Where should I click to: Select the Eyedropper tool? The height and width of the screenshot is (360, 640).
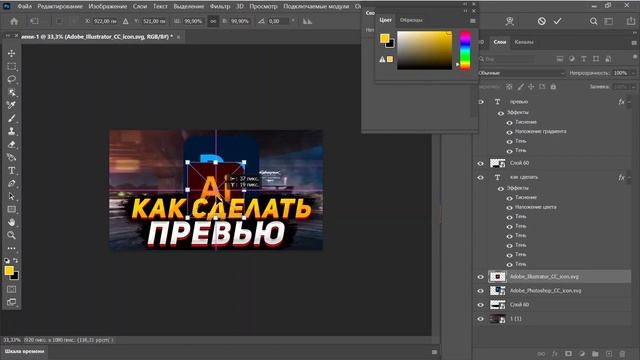(11, 105)
